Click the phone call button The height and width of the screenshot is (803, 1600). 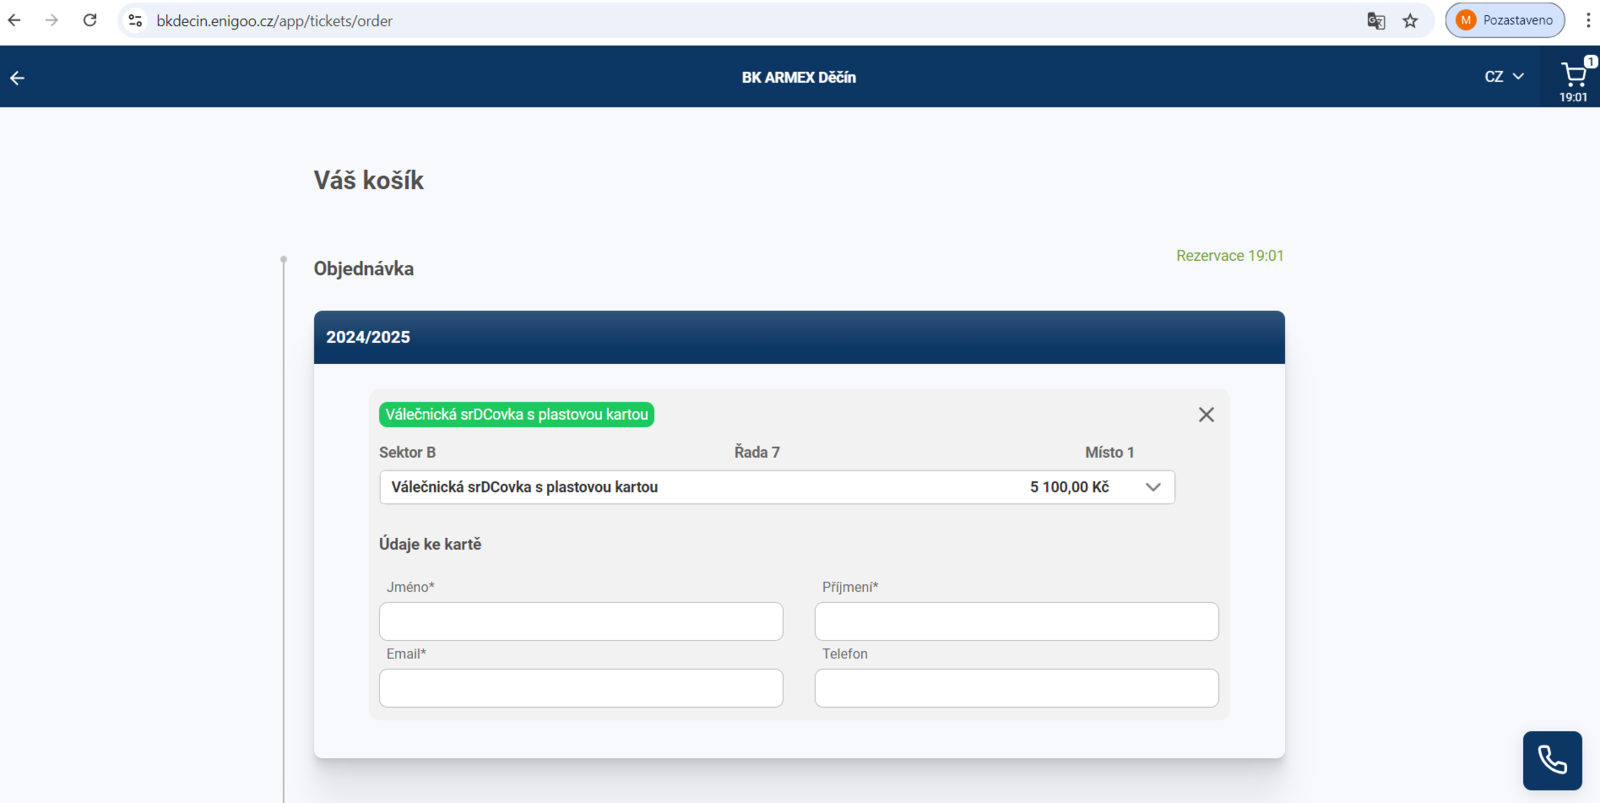(1552, 760)
